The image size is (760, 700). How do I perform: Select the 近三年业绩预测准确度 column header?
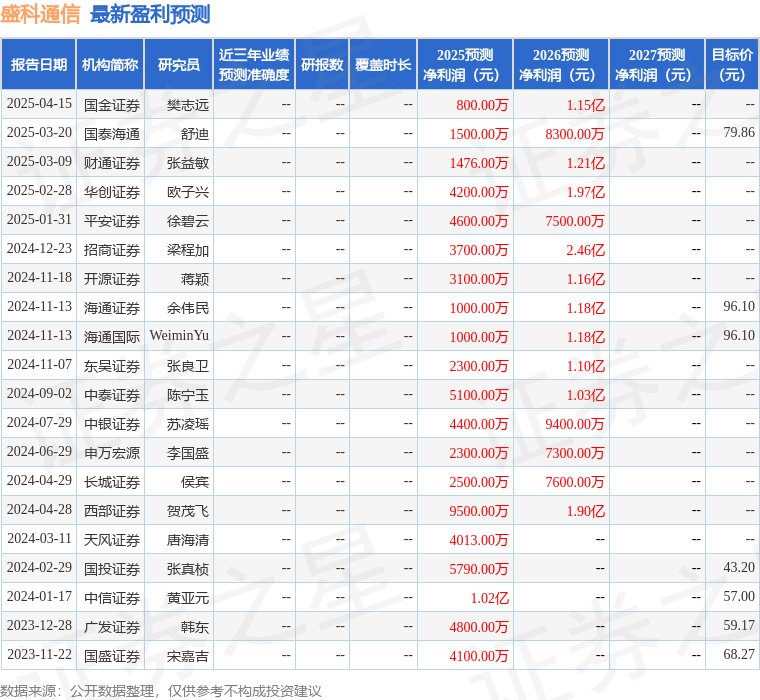254,65
